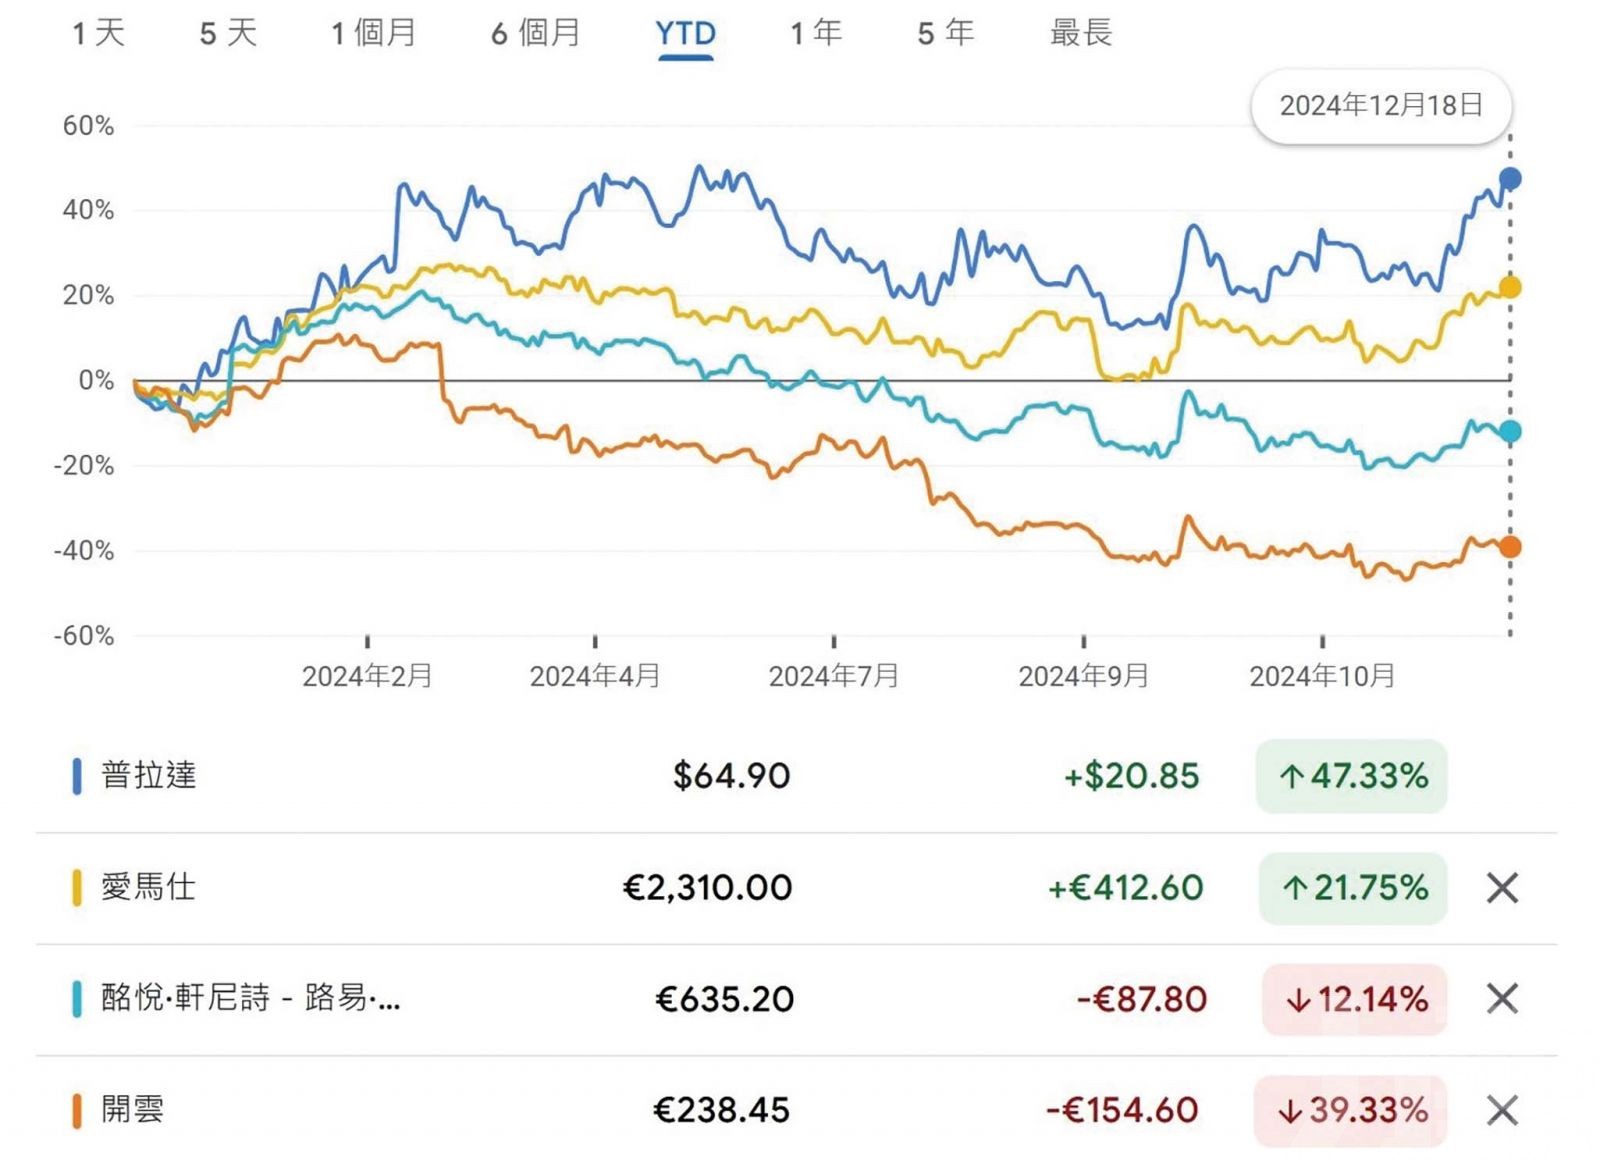Click the 2024年9月 axis label
Image resolution: width=1600 pixels, height=1163 pixels.
tap(1083, 677)
